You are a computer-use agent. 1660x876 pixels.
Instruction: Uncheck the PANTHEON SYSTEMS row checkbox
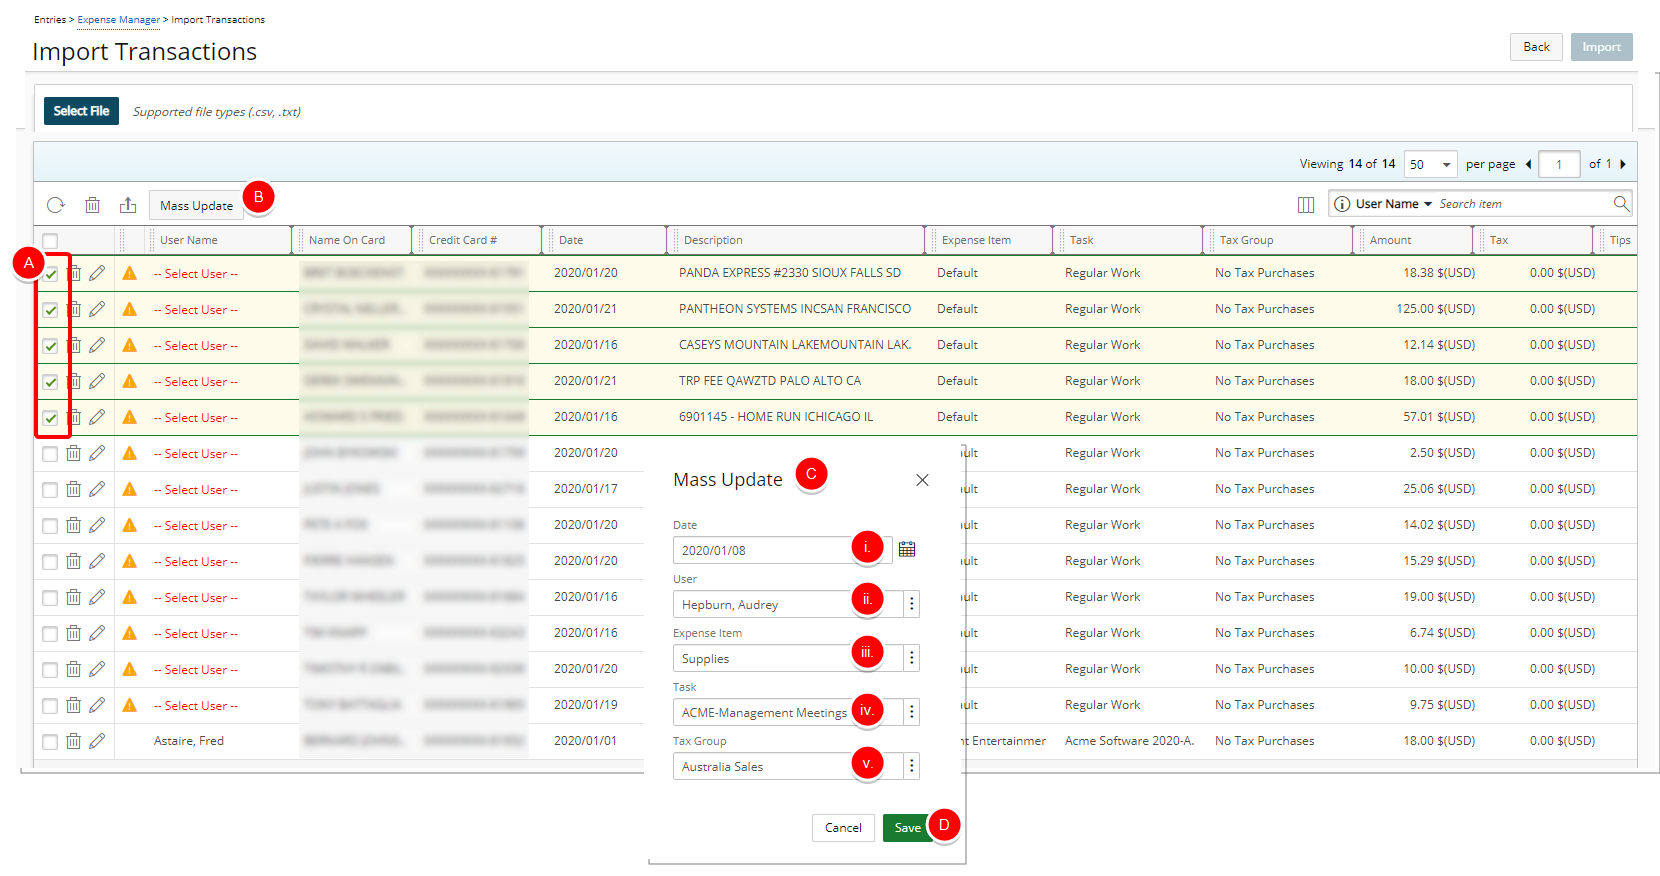(x=50, y=310)
